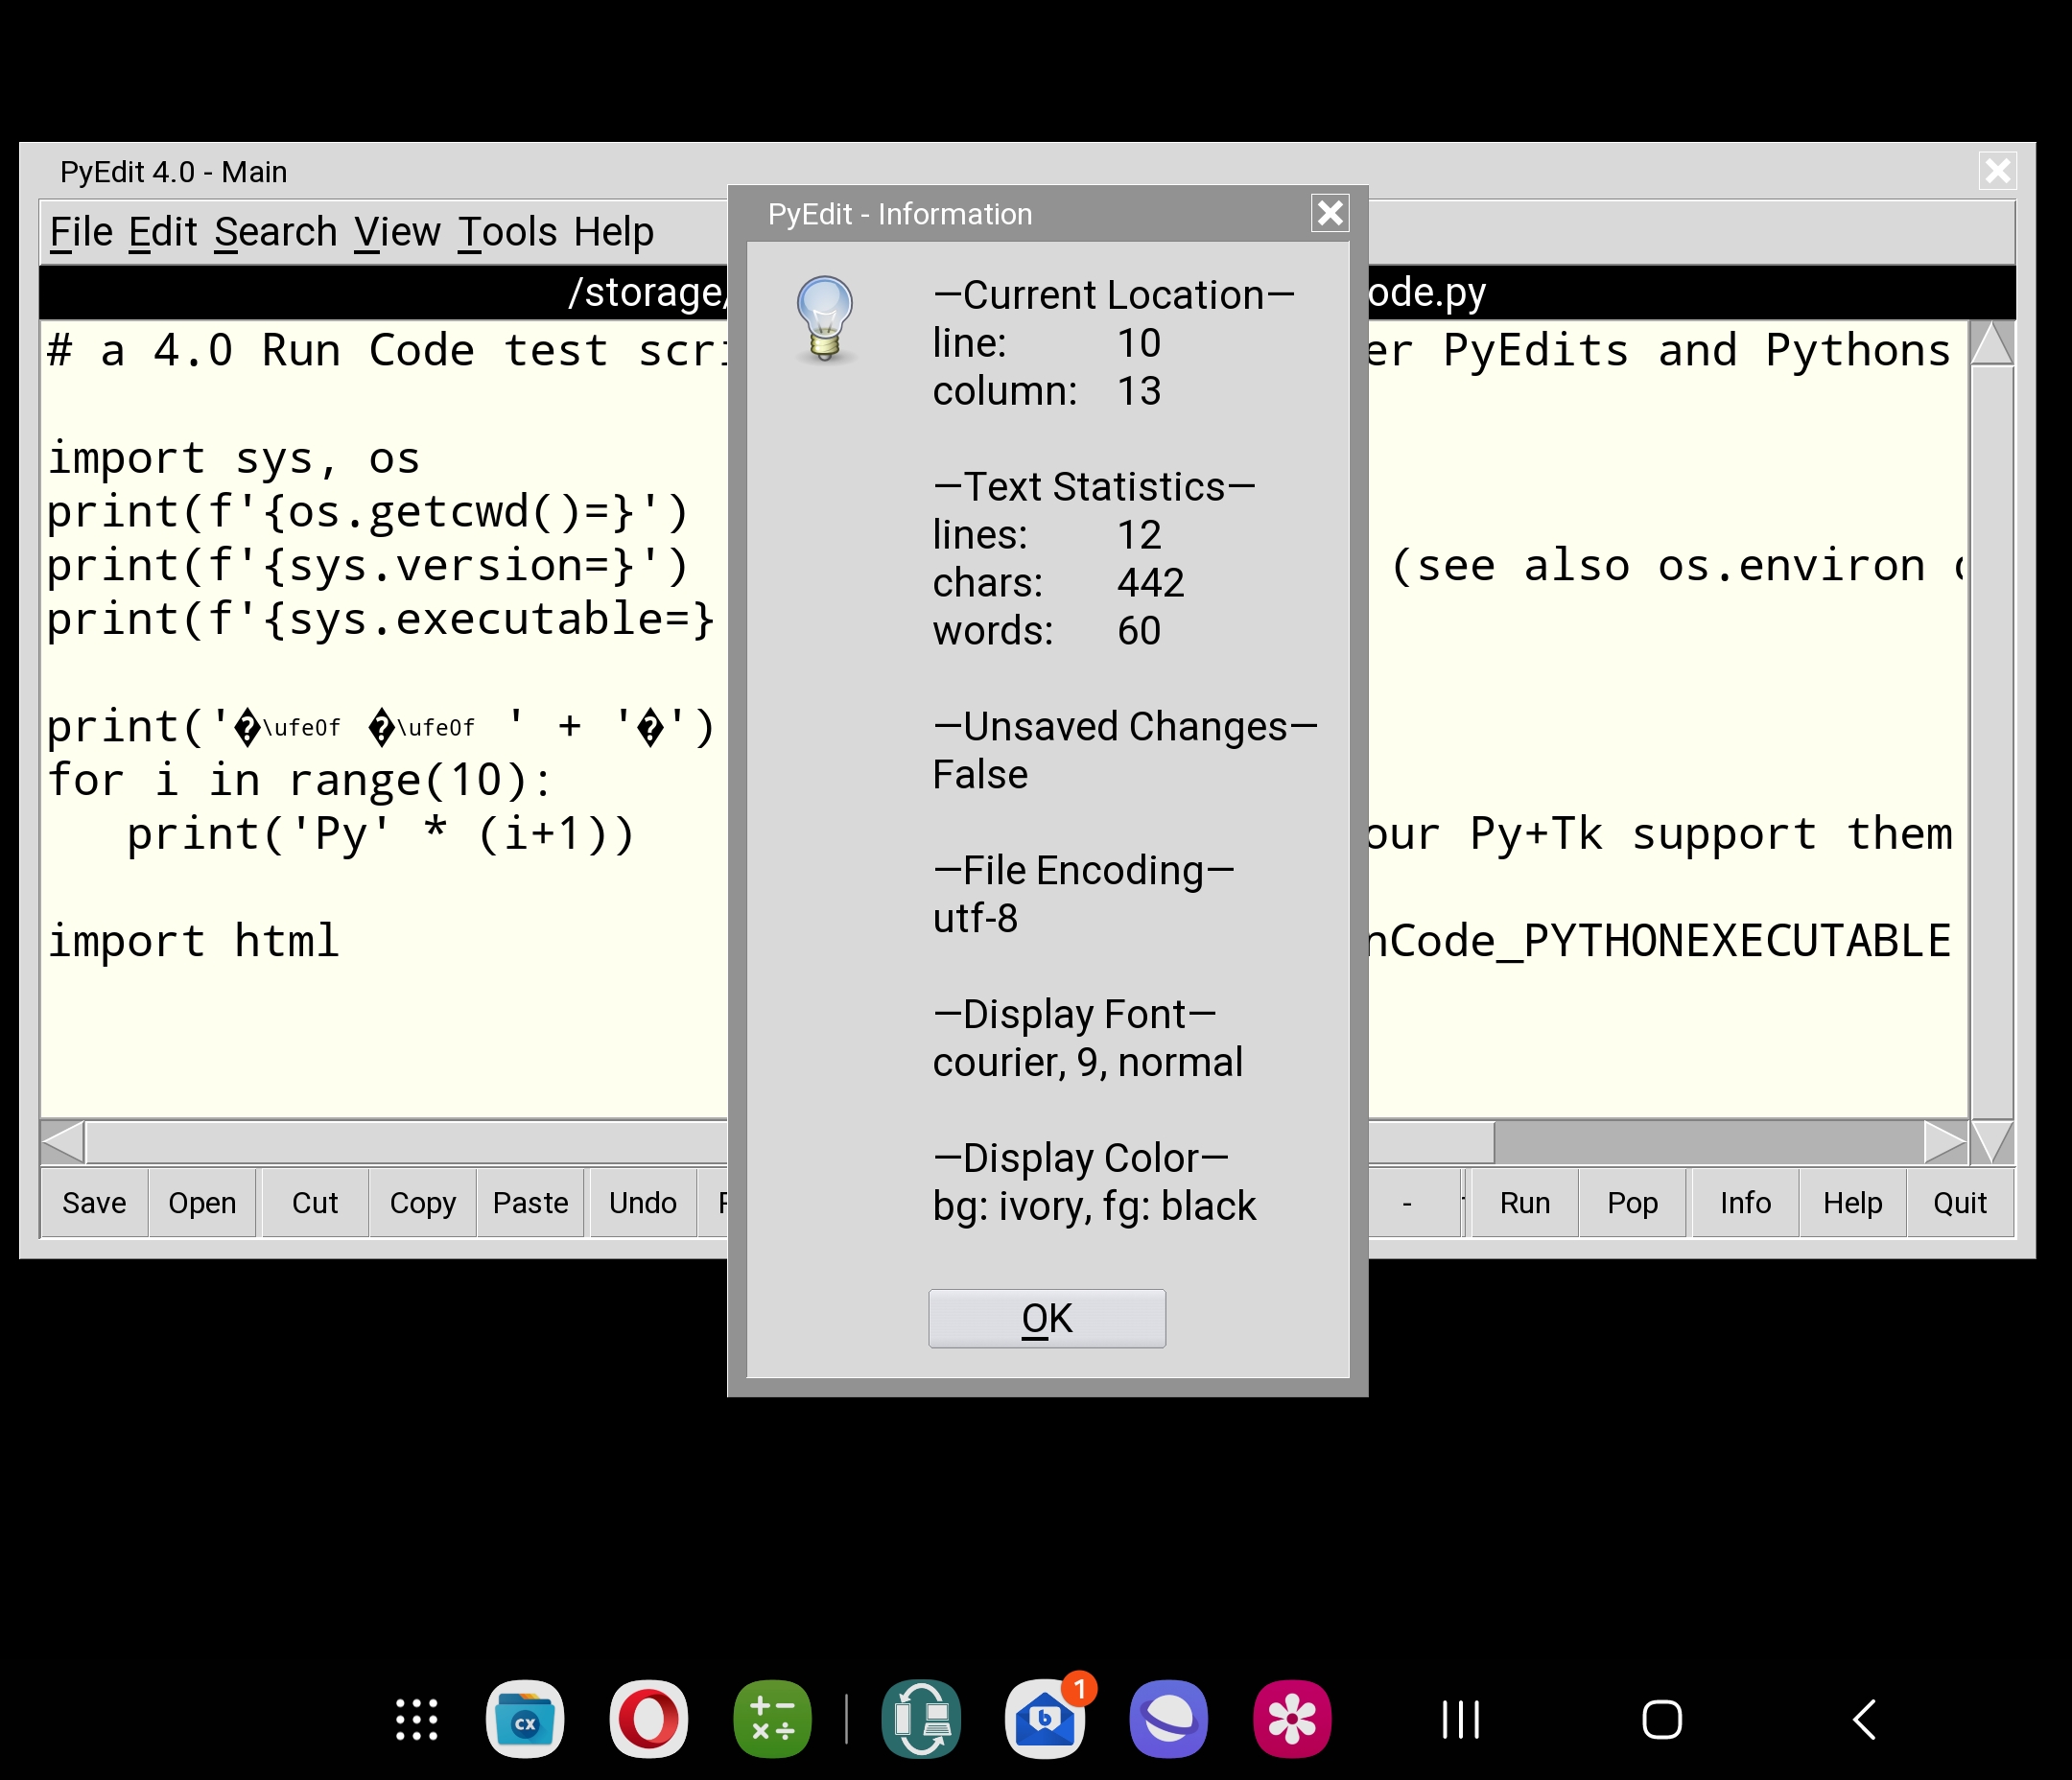Click the horizontal scrollbar right arrow
Image resolution: width=2072 pixels, height=1780 pixels.
(x=1945, y=1141)
